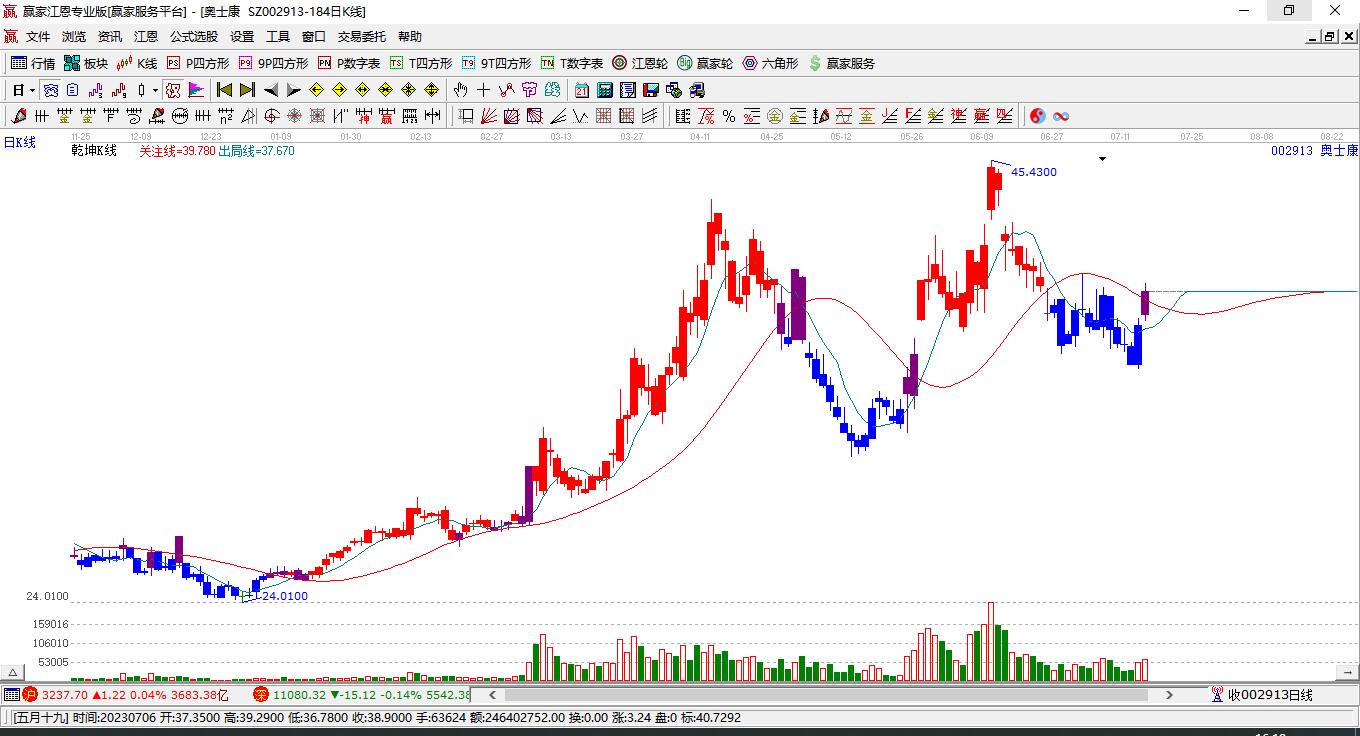Open the calculator tool icon

pyautogui.click(x=604, y=90)
